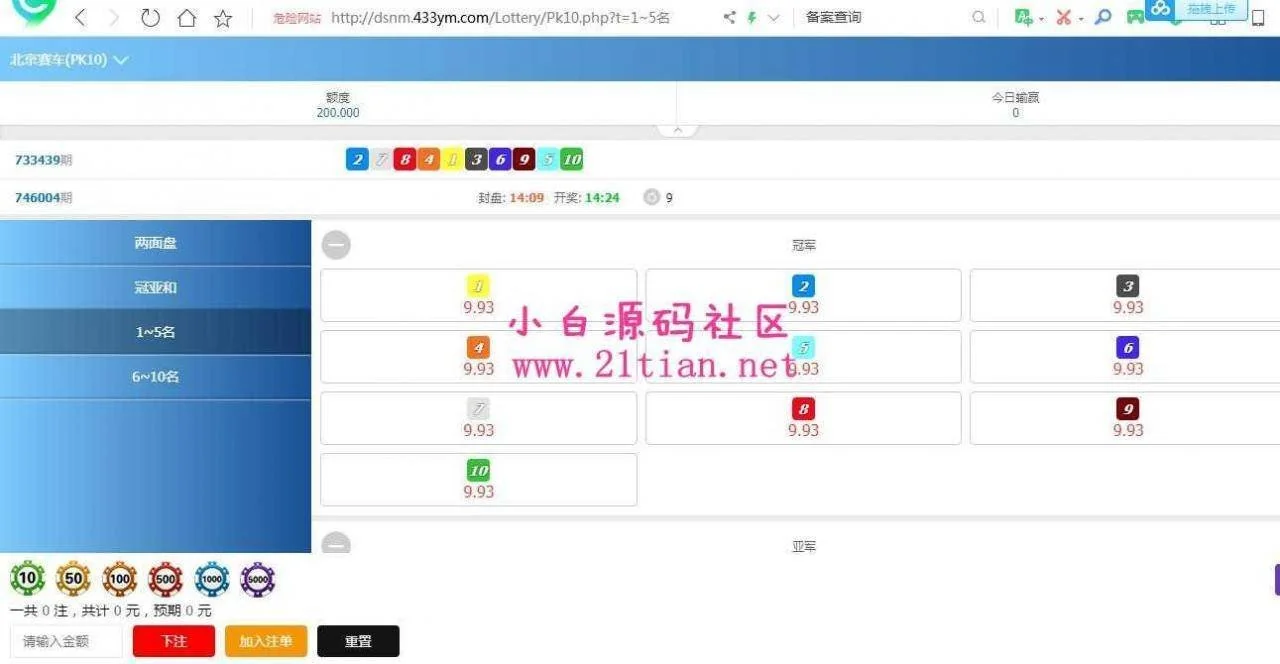The image size is (1280, 664).
Task: Click the 请输入金额 amount input field
Action: 66,641
